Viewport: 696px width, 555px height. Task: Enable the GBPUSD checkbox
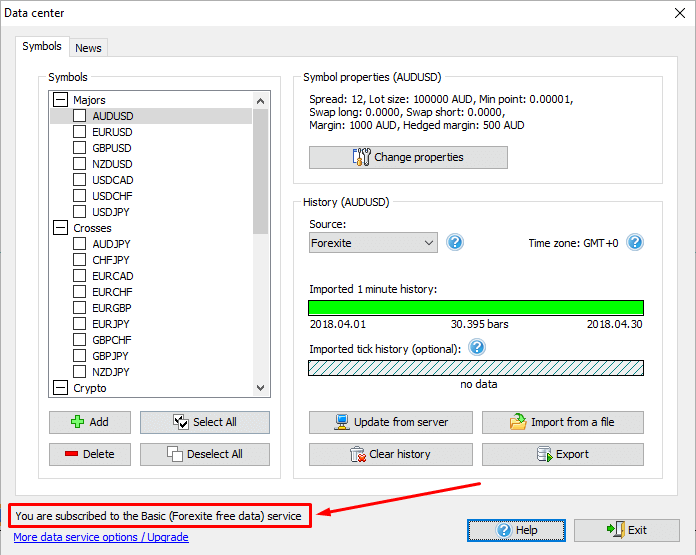click(x=80, y=148)
